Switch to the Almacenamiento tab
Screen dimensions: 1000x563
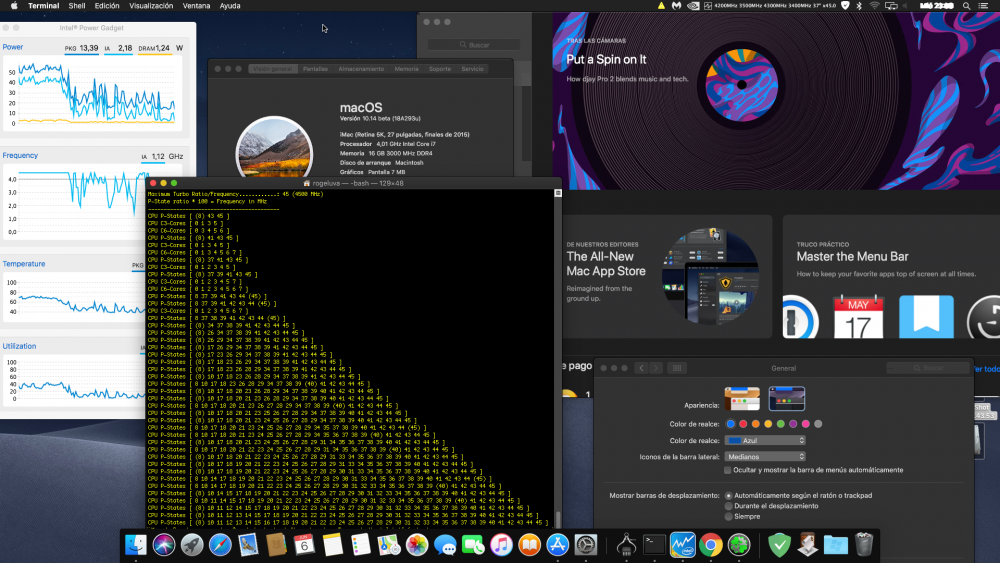361,69
